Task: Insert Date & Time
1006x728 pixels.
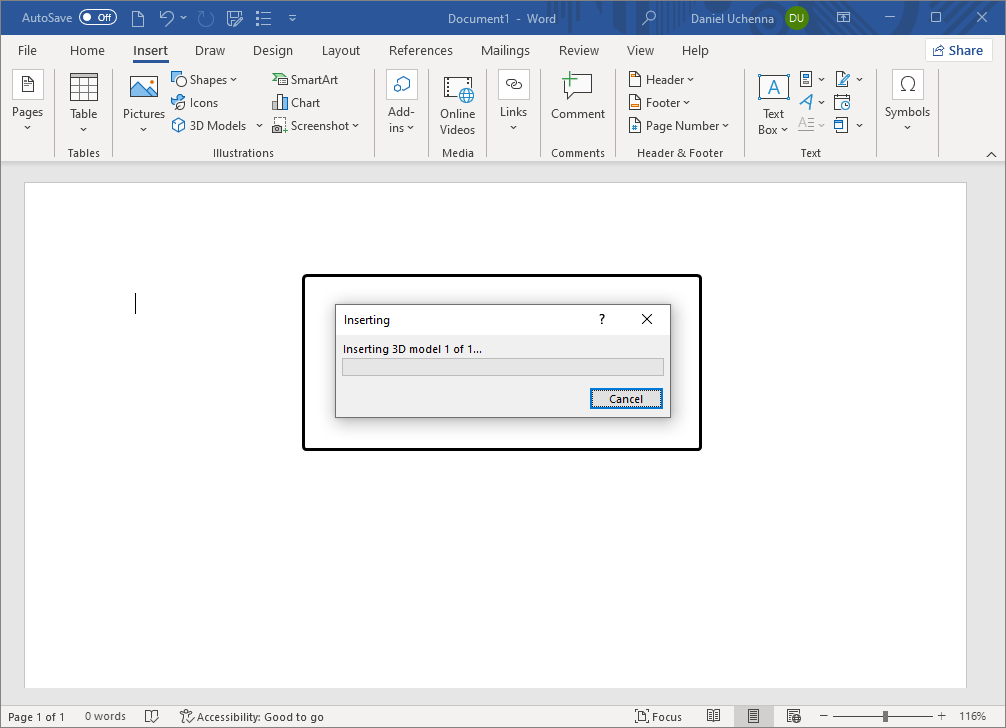Action: pyautogui.click(x=843, y=102)
